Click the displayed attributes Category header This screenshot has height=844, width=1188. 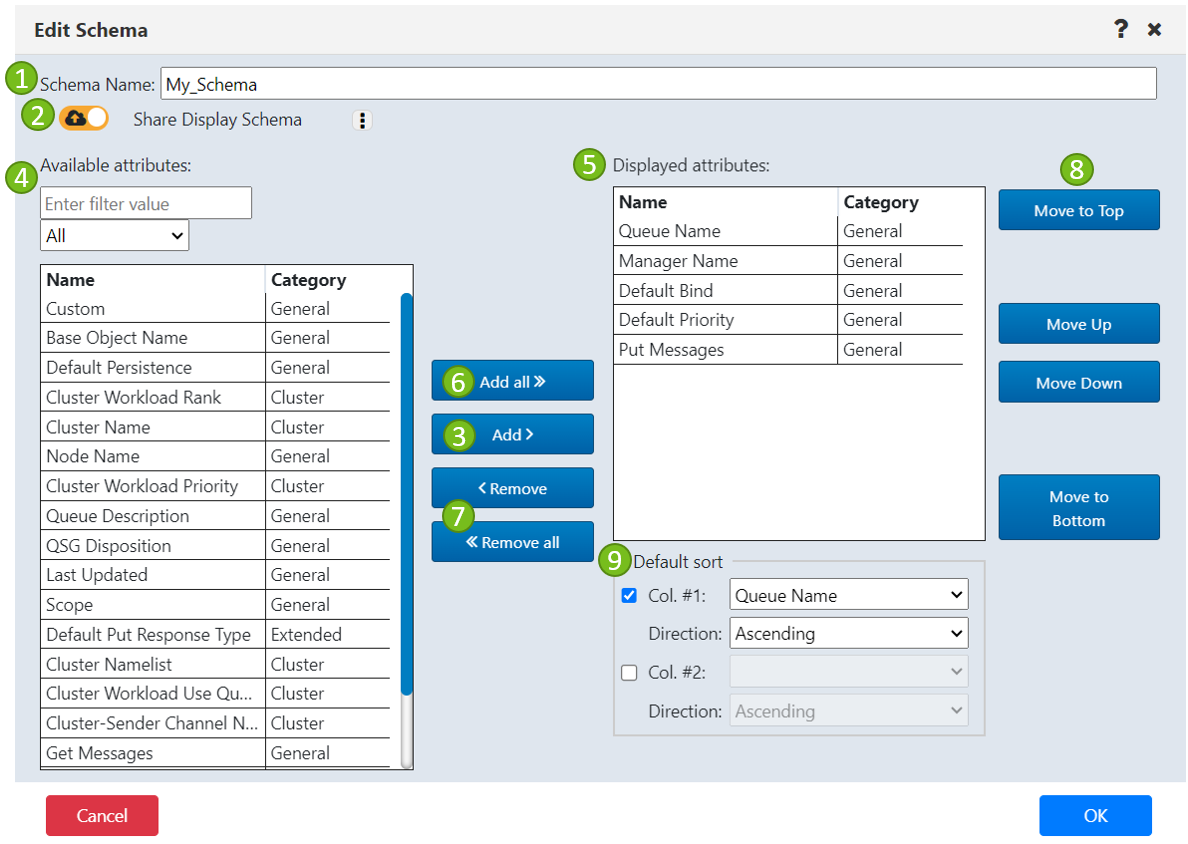(x=900, y=202)
